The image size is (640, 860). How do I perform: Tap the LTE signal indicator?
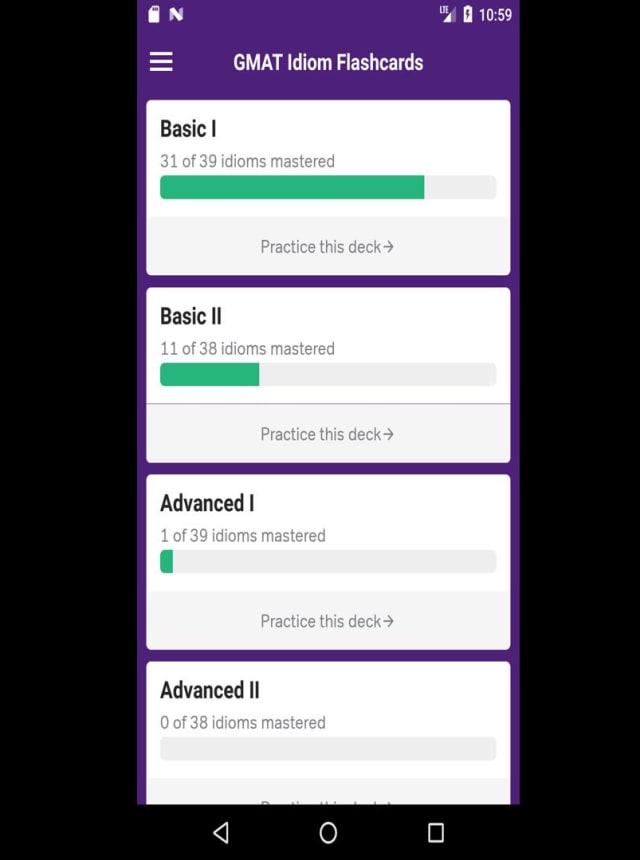(447, 14)
